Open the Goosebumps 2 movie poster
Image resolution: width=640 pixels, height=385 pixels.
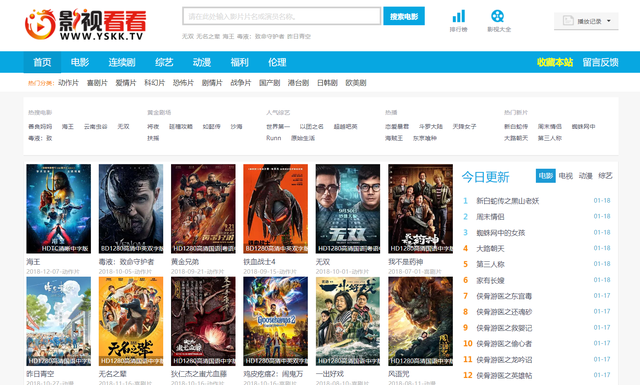click(276, 321)
